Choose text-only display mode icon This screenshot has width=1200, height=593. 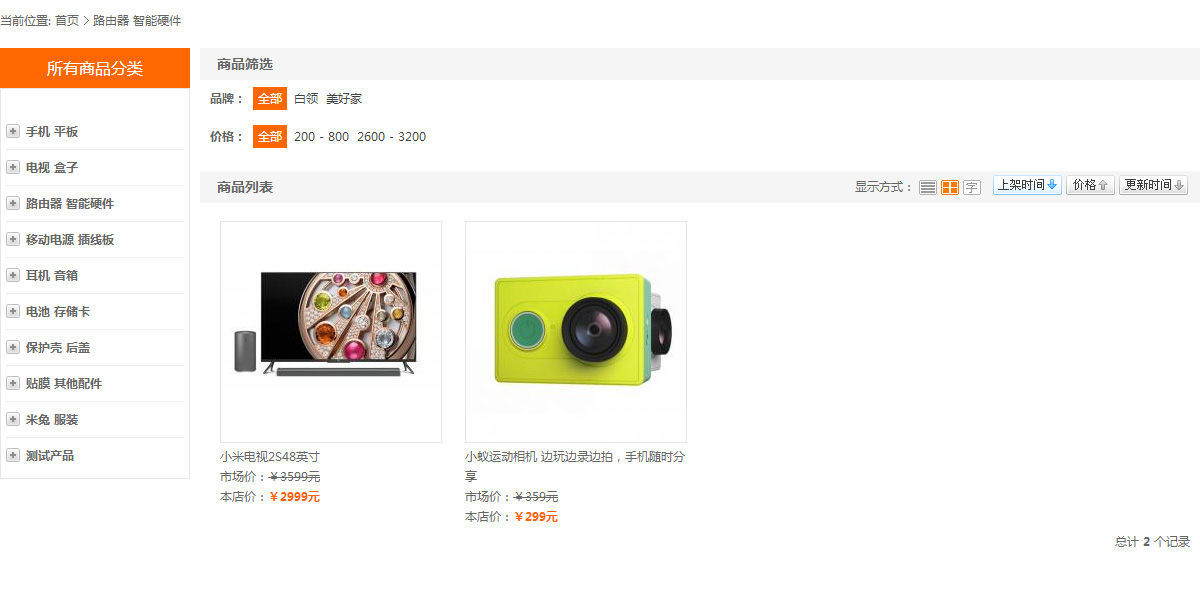[x=972, y=187]
